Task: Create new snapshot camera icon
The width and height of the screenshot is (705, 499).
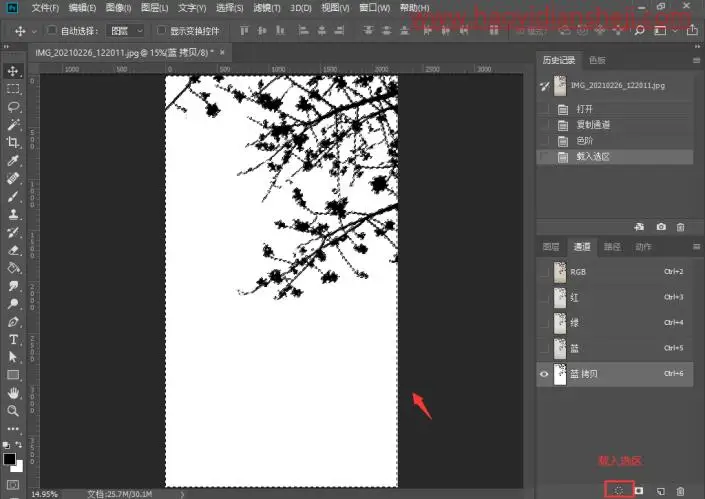Action: tap(661, 227)
